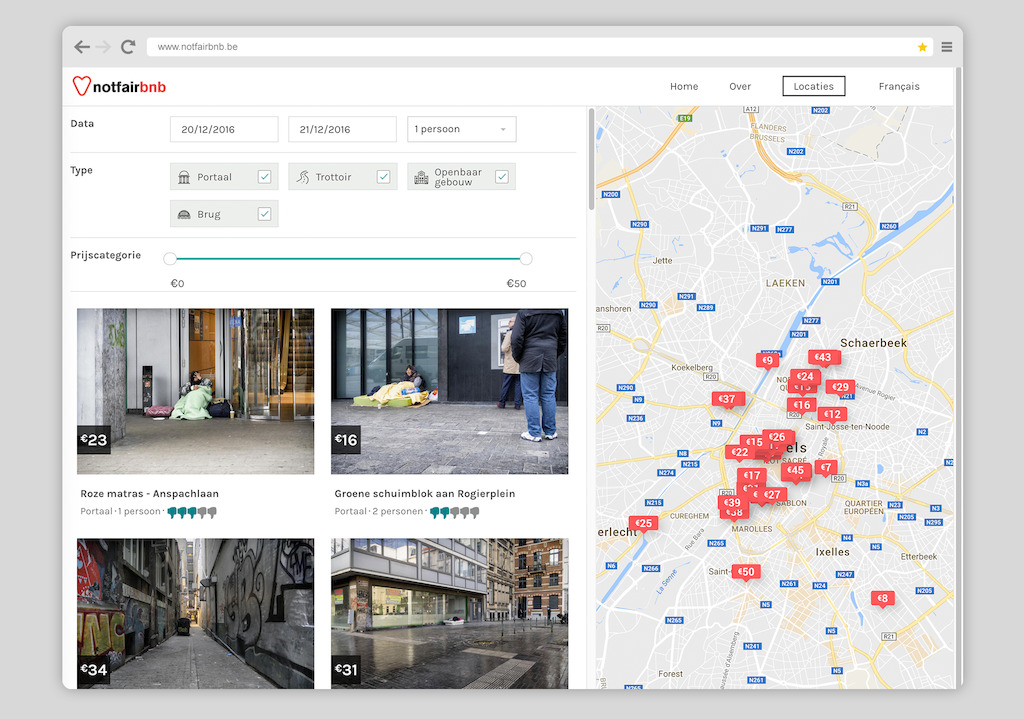Reload the page with the refresh icon
The height and width of the screenshot is (719, 1024).
point(128,46)
